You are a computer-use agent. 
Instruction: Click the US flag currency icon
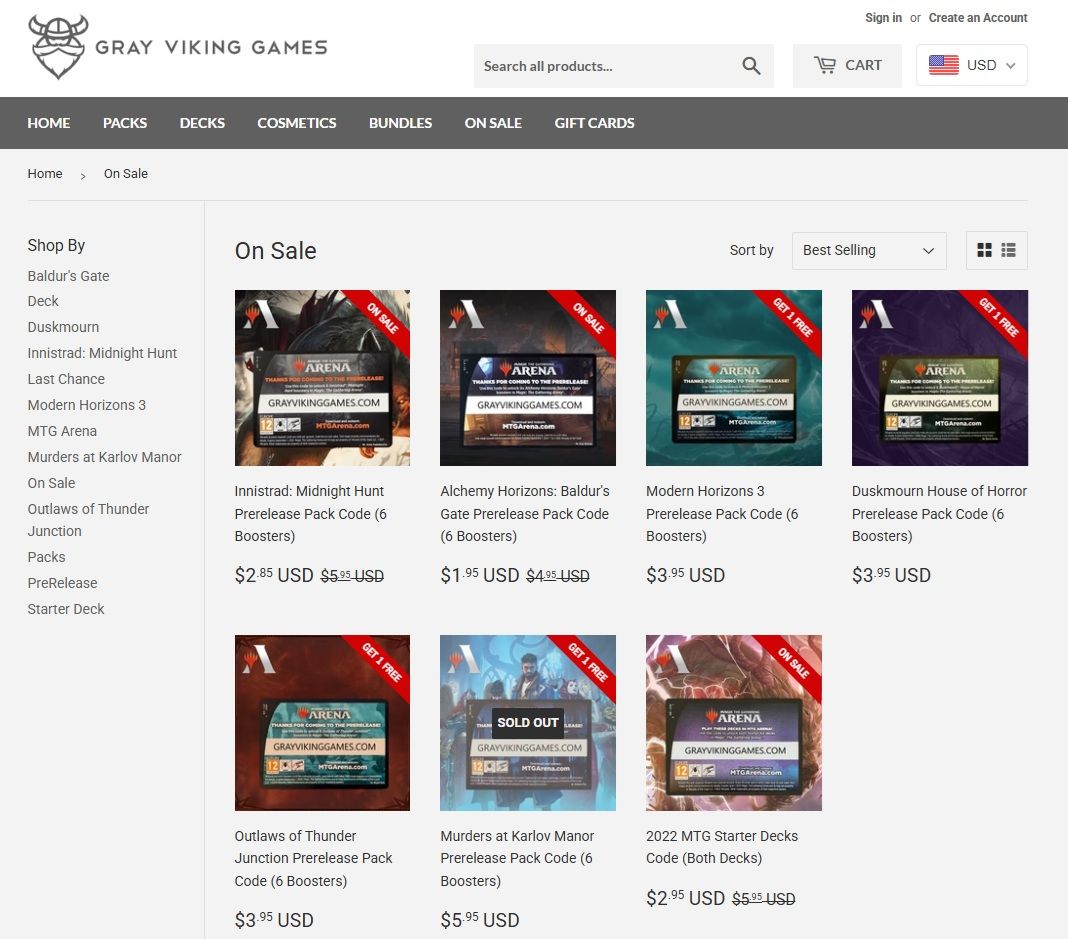pos(943,65)
